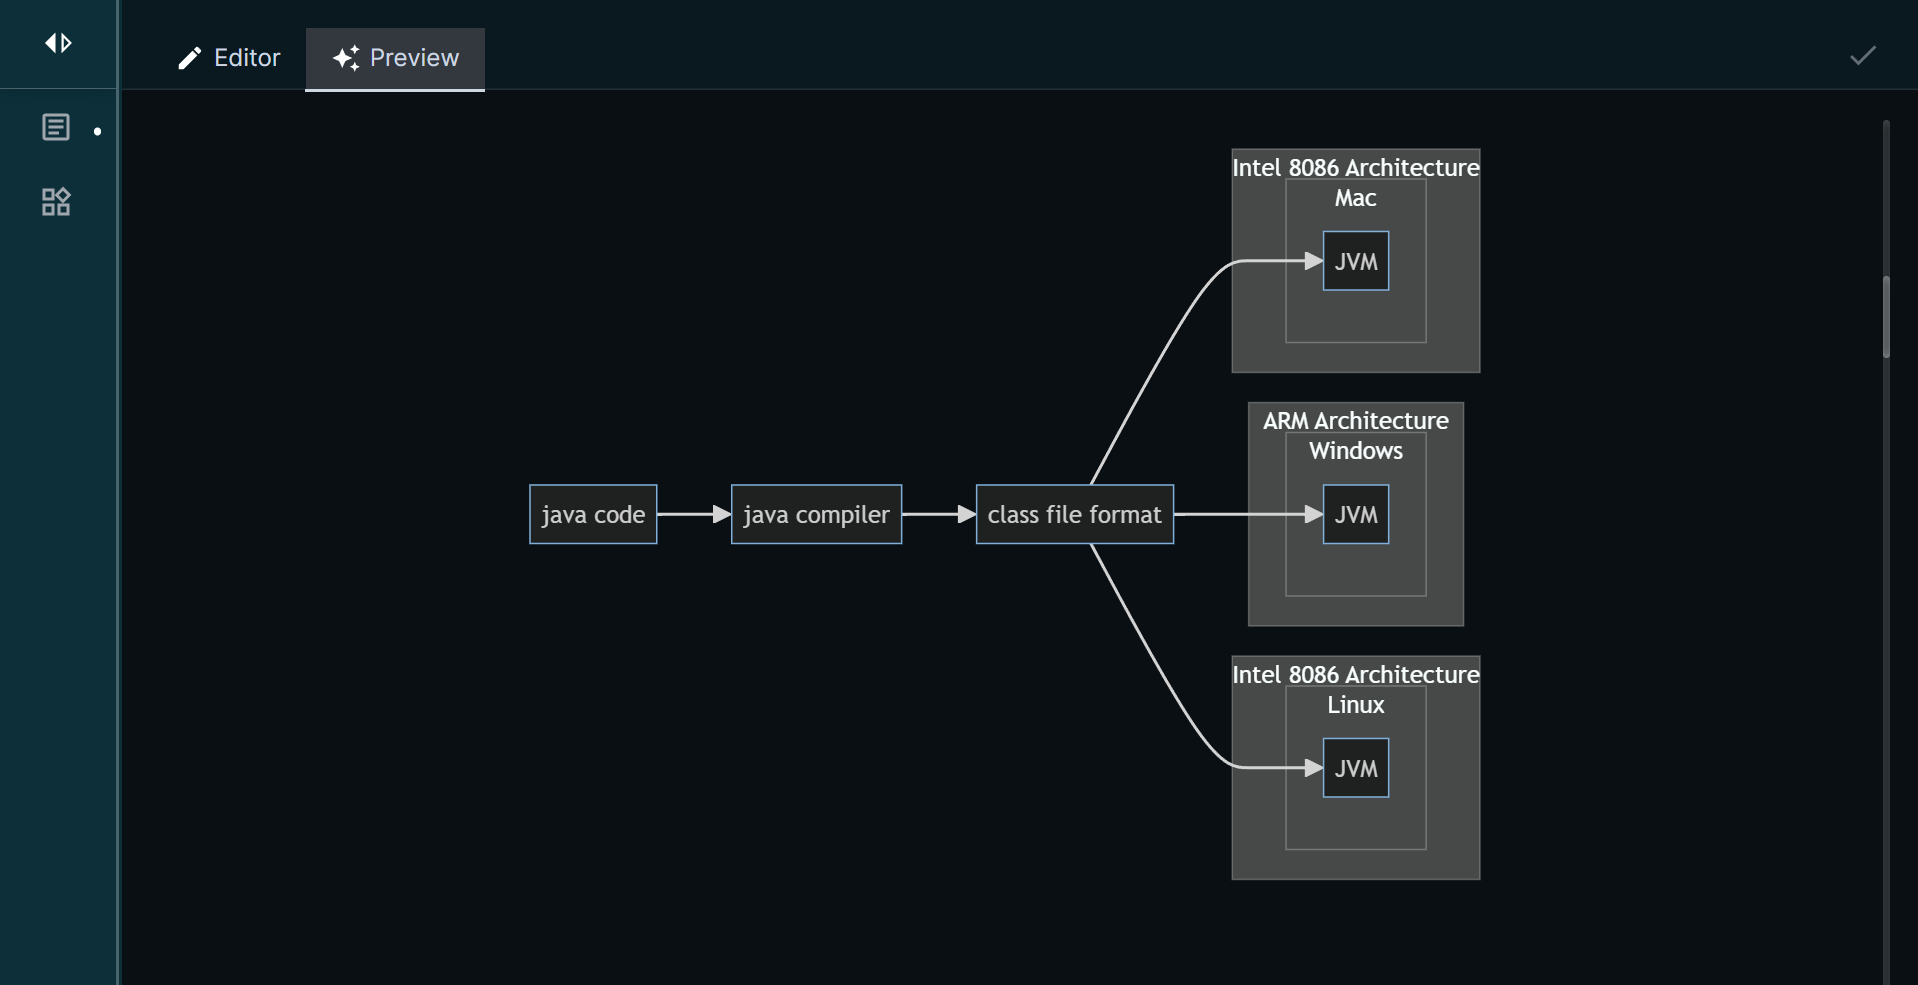
Task: Click JVM node inside Windows box
Action: [x=1356, y=514]
